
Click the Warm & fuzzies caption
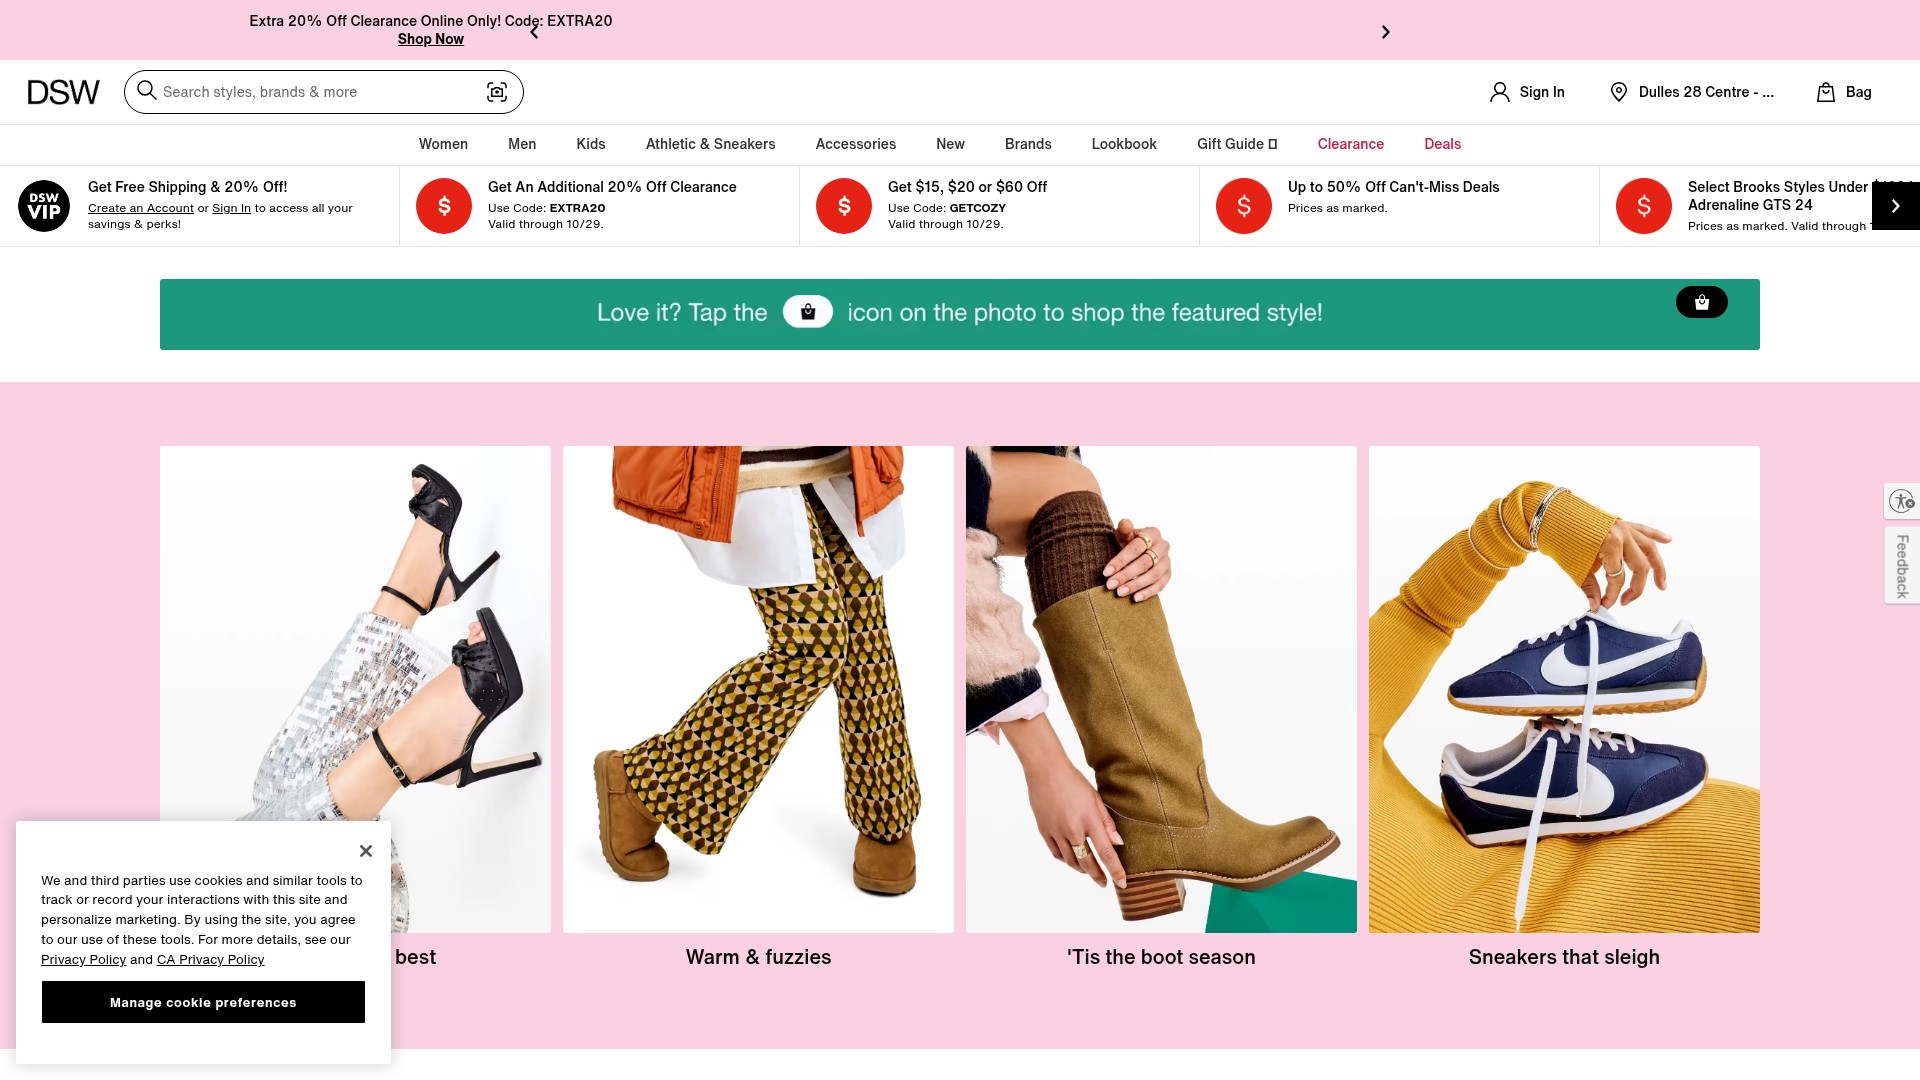[758, 957]
